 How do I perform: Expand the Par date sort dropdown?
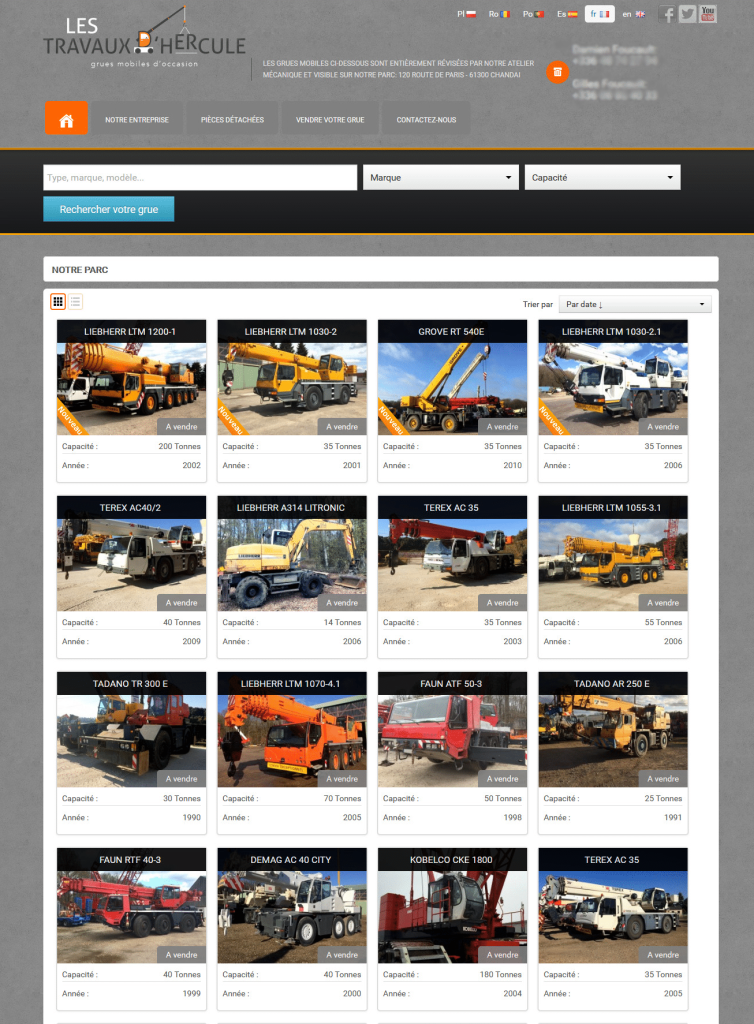coord(634,304)
